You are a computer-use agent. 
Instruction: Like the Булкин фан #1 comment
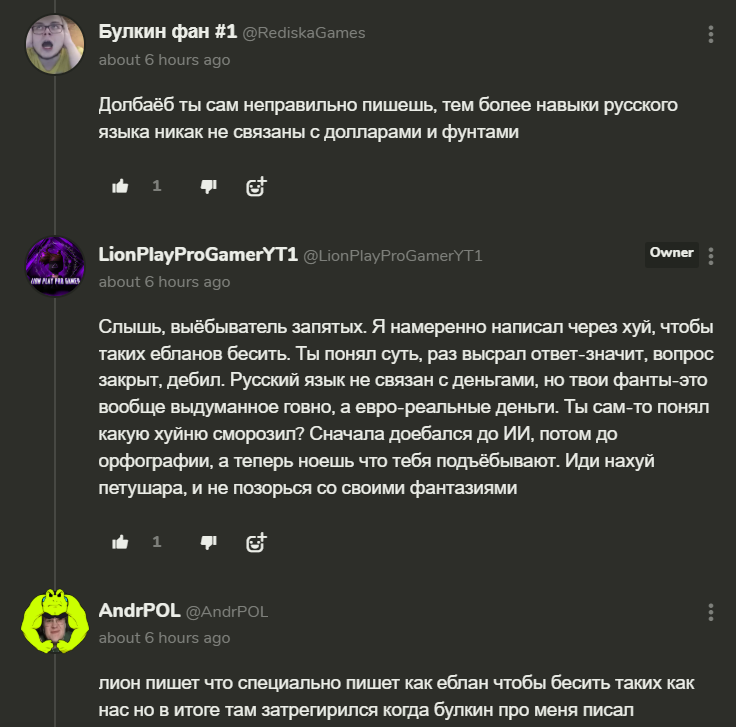point(121,186)
